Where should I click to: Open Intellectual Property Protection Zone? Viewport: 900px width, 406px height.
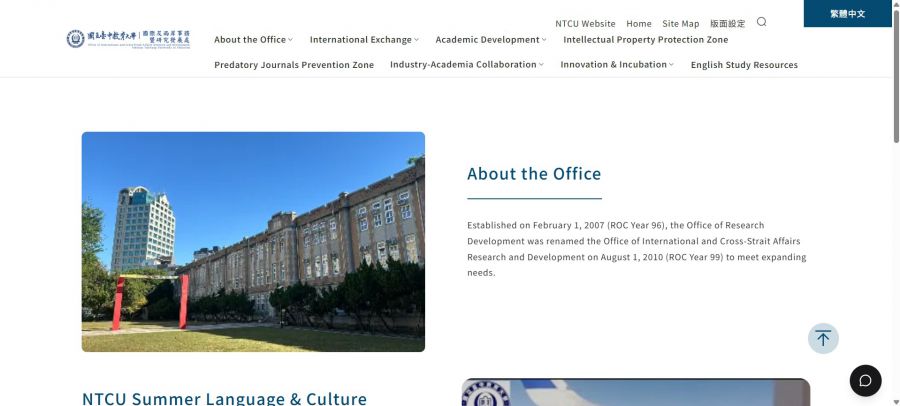645,40
